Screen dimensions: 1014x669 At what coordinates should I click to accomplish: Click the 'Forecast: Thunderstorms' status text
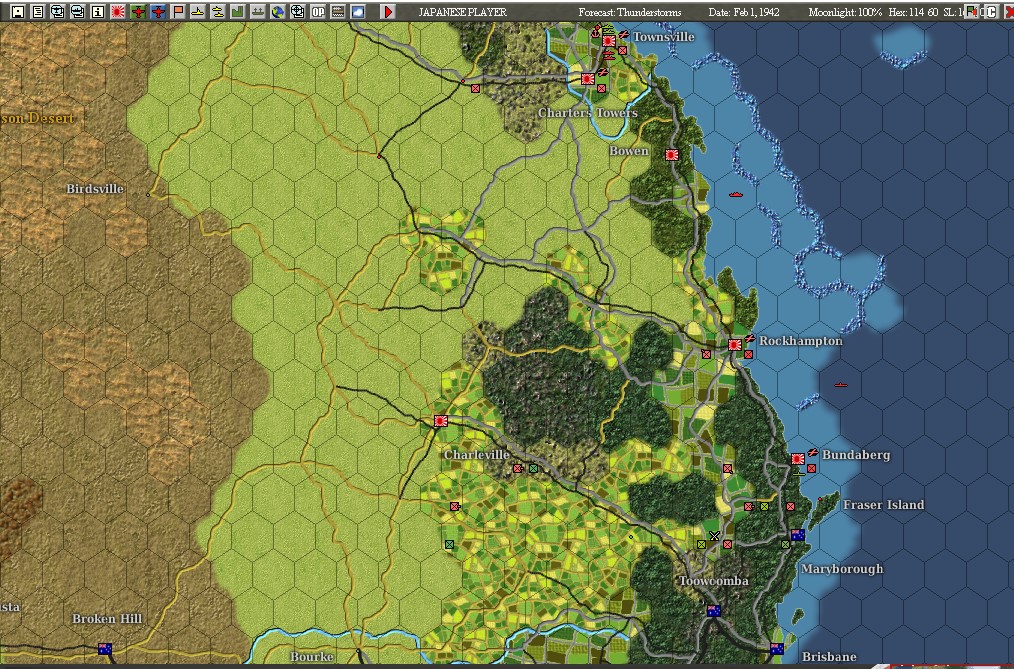tap(630, 12)
